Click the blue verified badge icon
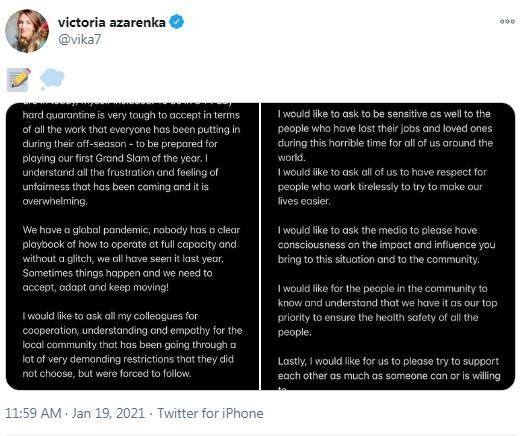Screen dimensions: 526x436 coord(176,22)
